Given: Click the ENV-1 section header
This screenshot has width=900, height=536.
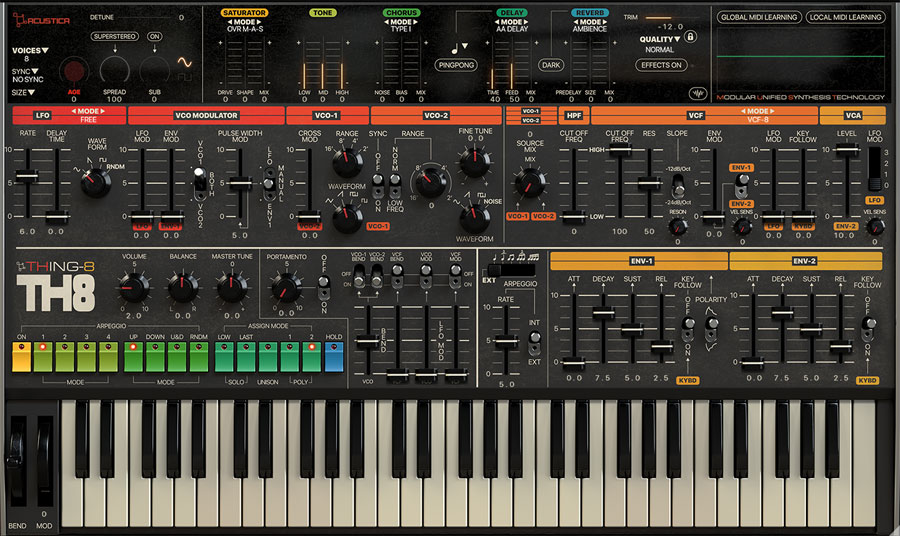Looking at the screenshot, I should [x=641, y=261].
